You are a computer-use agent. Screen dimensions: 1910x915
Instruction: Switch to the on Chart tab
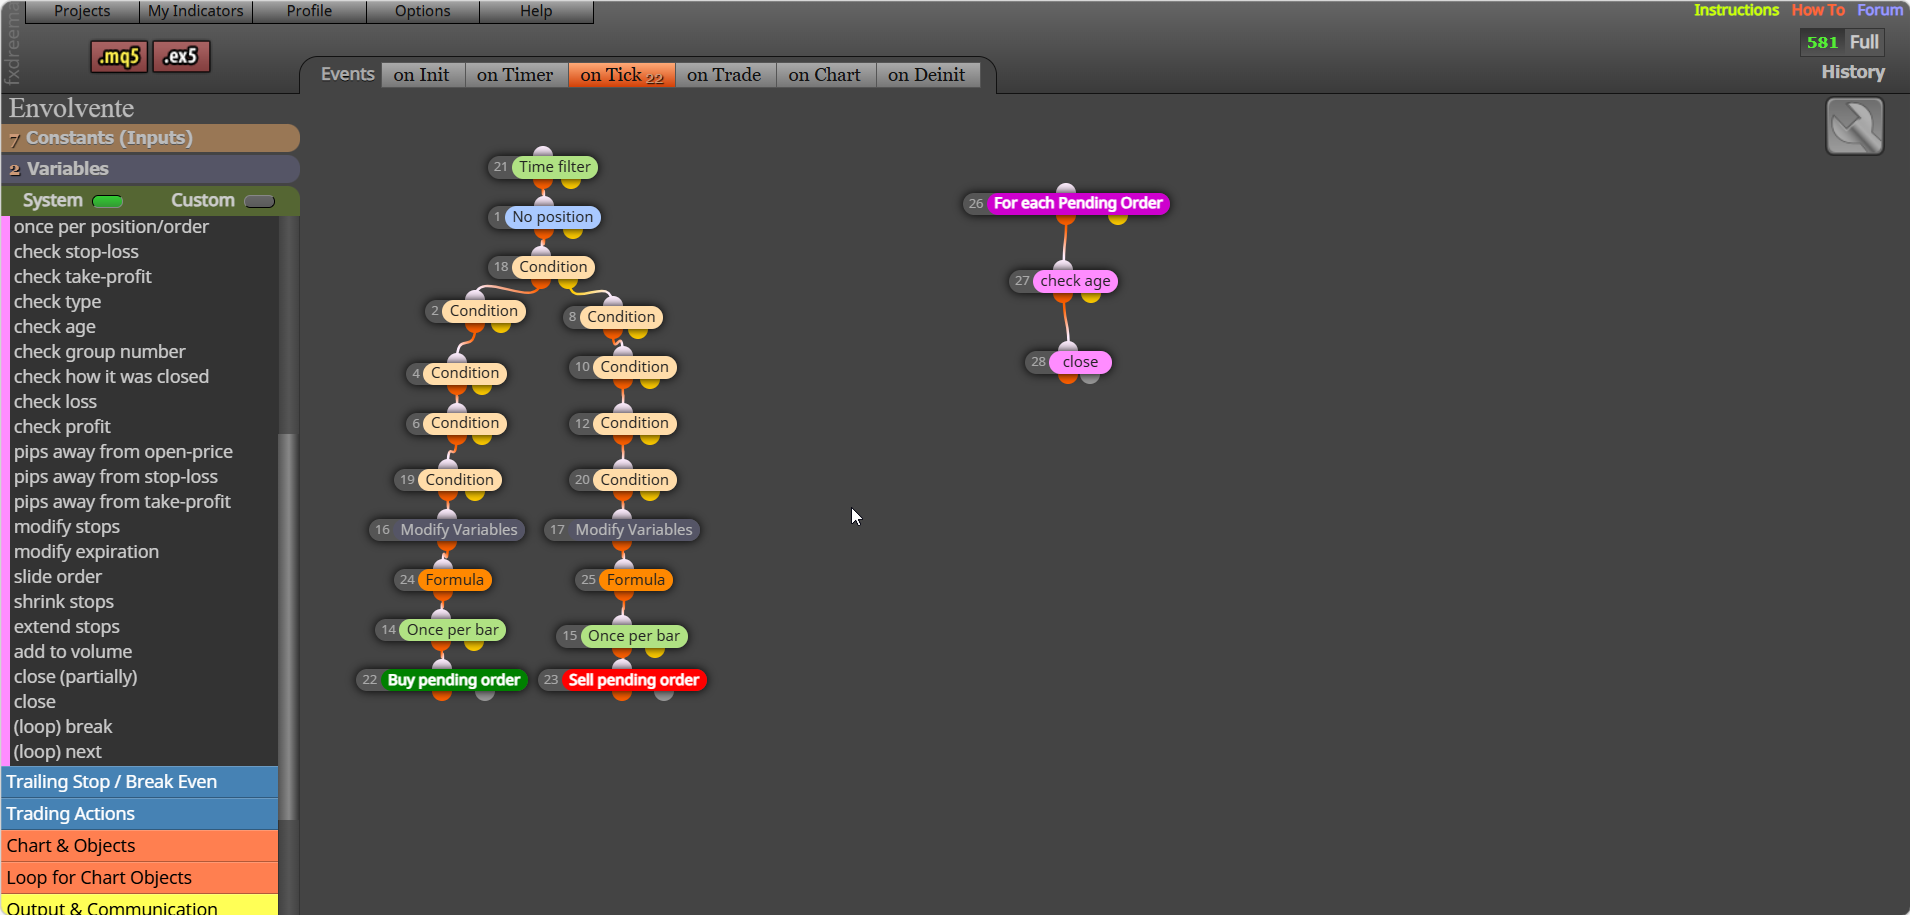coord(825,75)
